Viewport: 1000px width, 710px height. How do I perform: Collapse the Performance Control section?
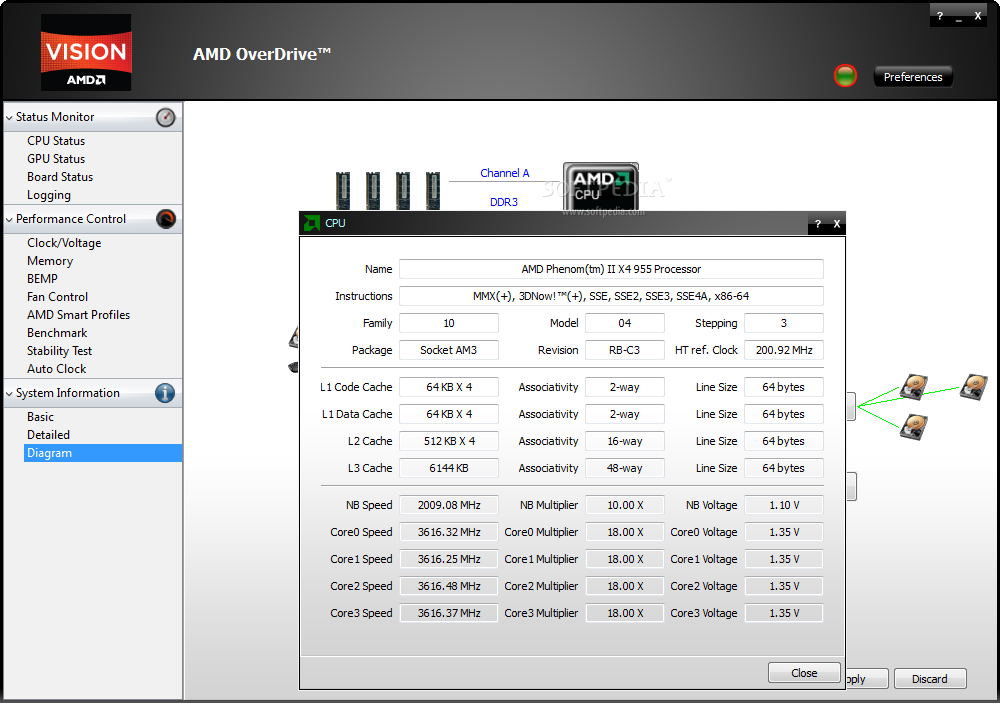9,219
